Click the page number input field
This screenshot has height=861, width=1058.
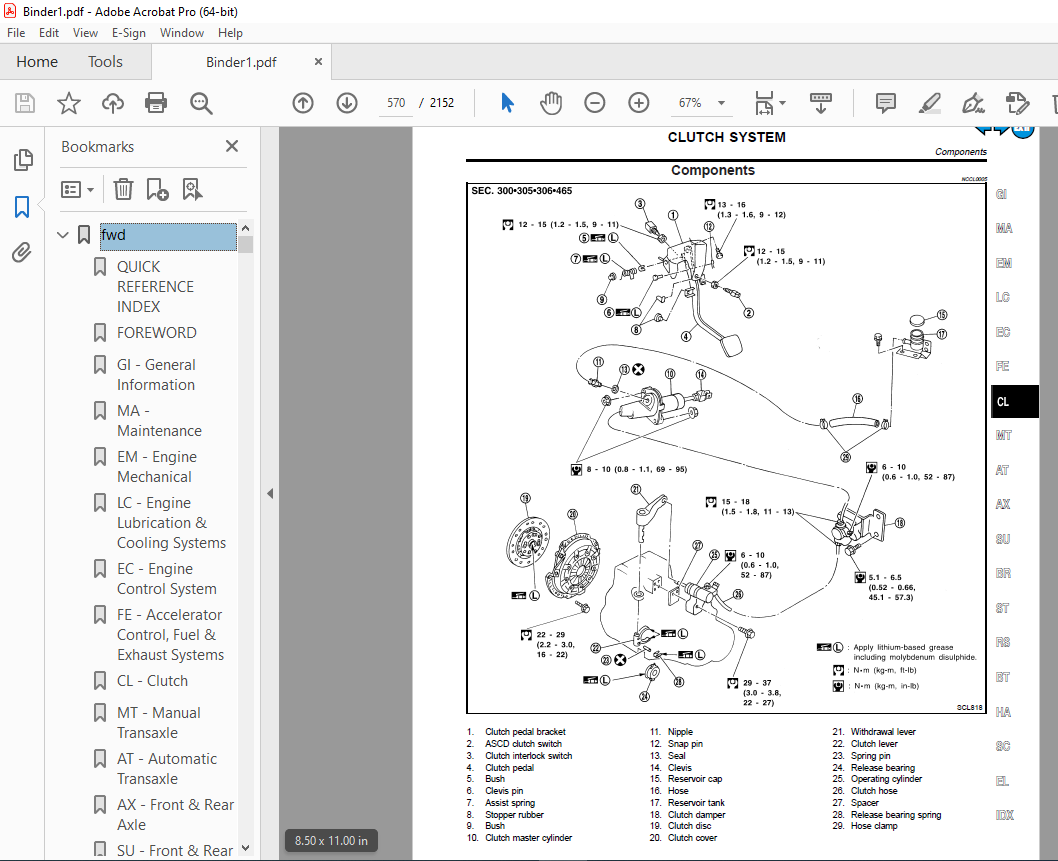click(x=396, y=103)
